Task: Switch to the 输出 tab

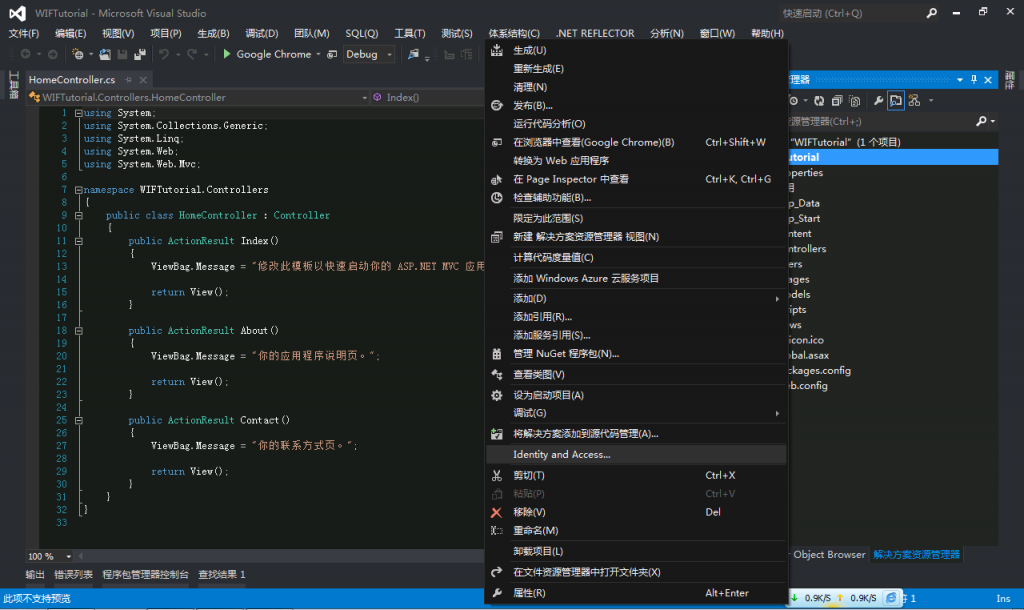Action: tap(35, 575)
